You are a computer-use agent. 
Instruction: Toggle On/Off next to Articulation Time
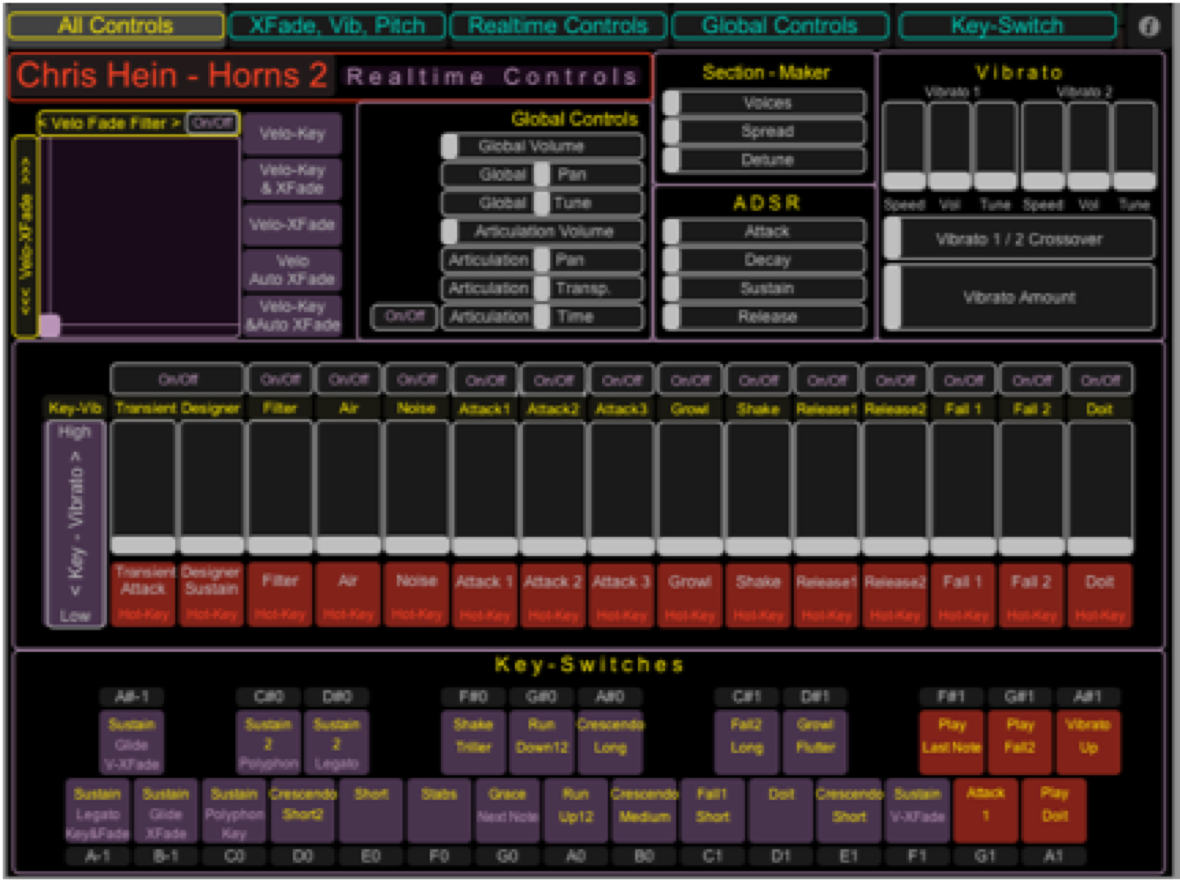point(404,317)
